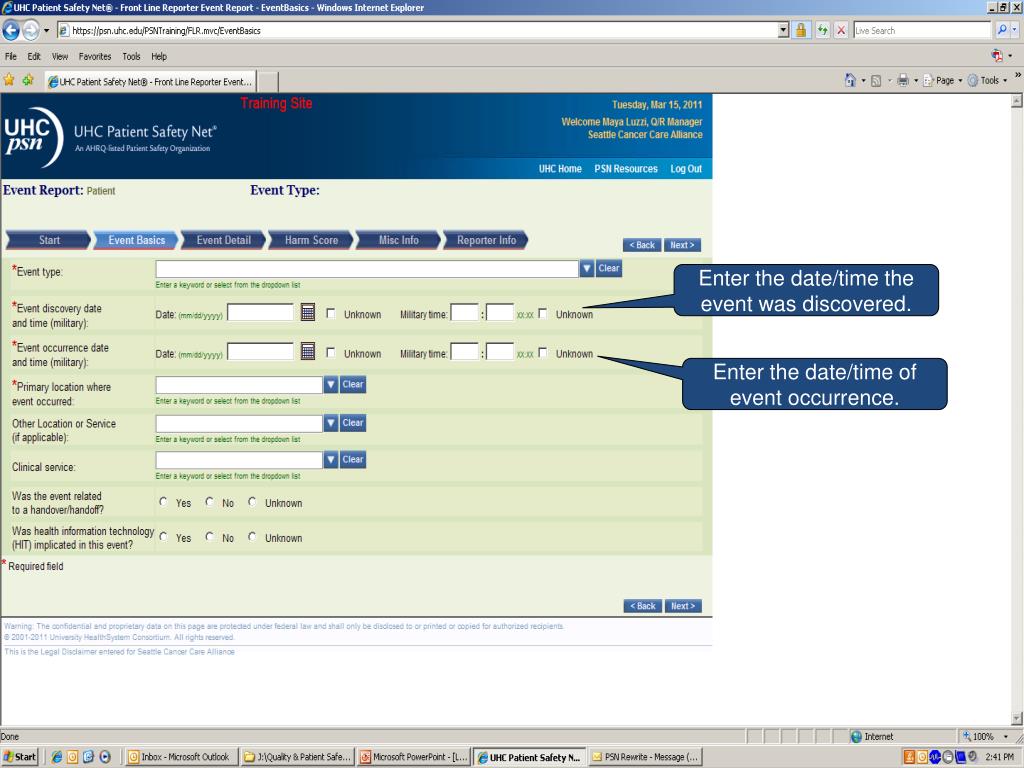This screenshot has height=768, width=1024.
Task: Select No for handover/handoff related
Action: coord(210,502)
